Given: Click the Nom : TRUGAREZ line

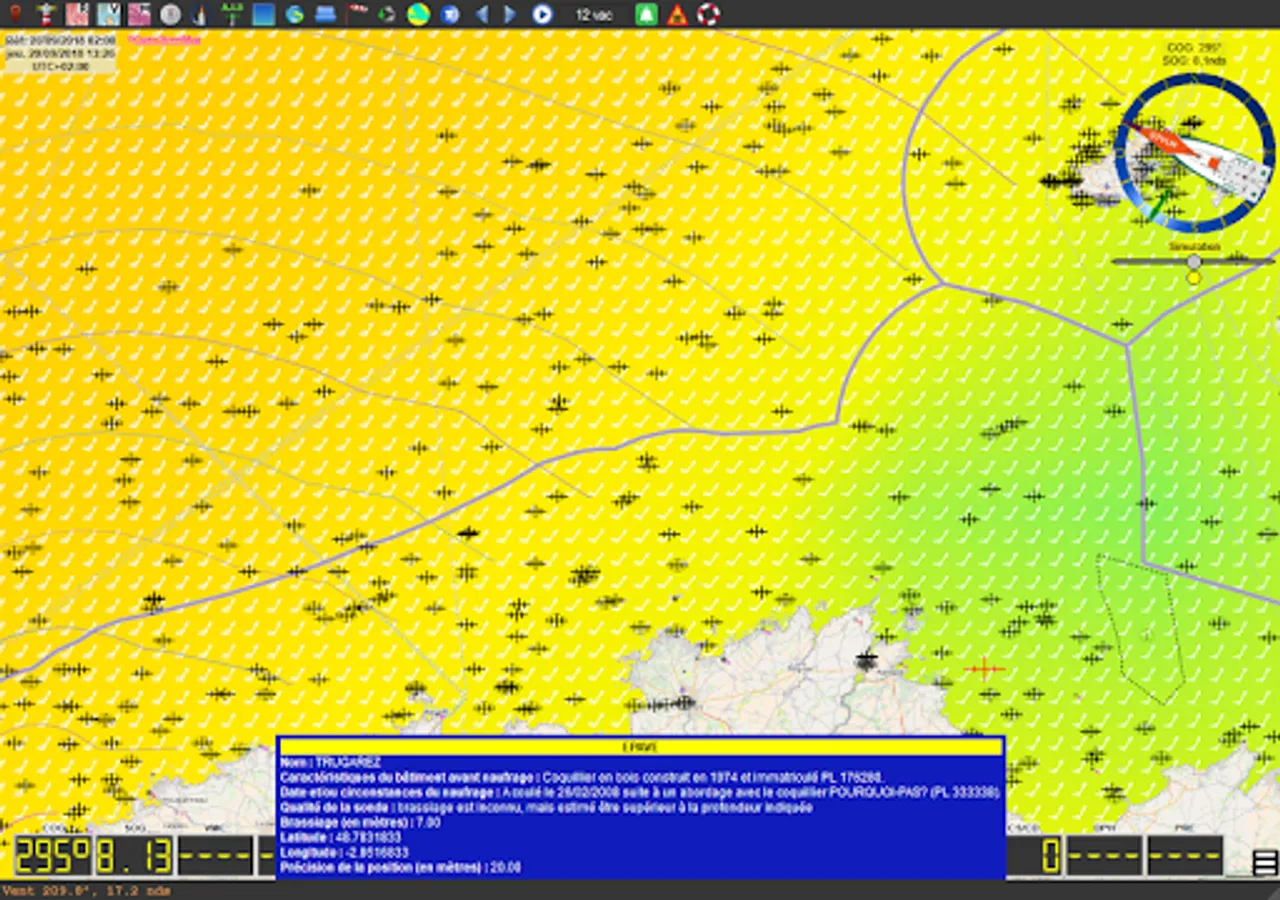Looking at the screenshot, I should 329,762.
